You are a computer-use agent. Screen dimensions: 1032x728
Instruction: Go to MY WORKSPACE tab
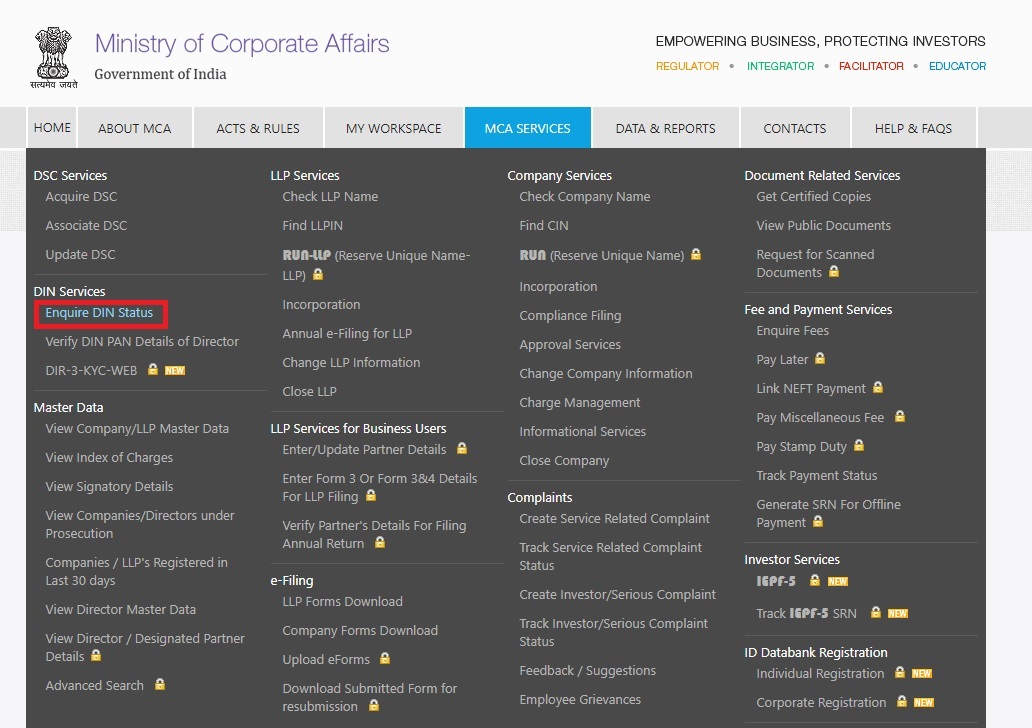click(394, 128)
